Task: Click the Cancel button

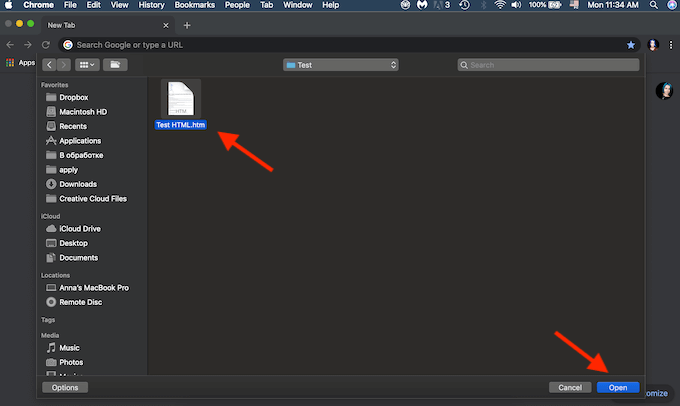Action: click(570, 387)
